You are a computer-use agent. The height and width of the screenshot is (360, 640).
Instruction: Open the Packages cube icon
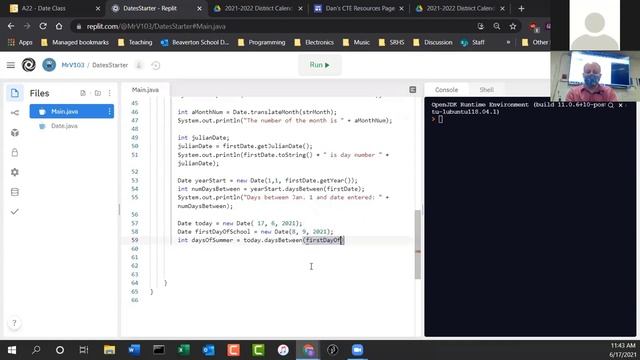pos(15,133)
